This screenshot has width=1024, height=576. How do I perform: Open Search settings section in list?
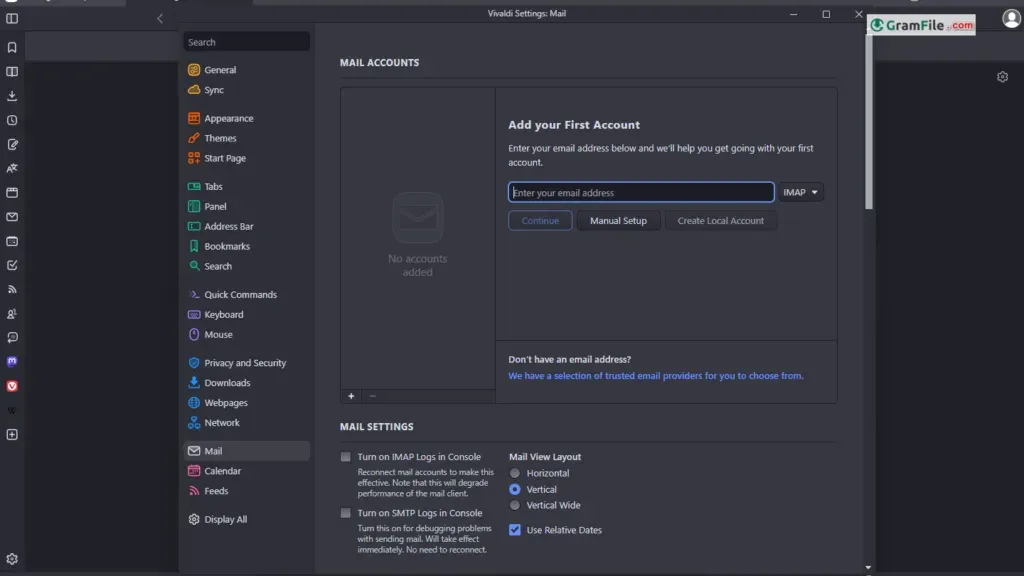tap(246, 266)
